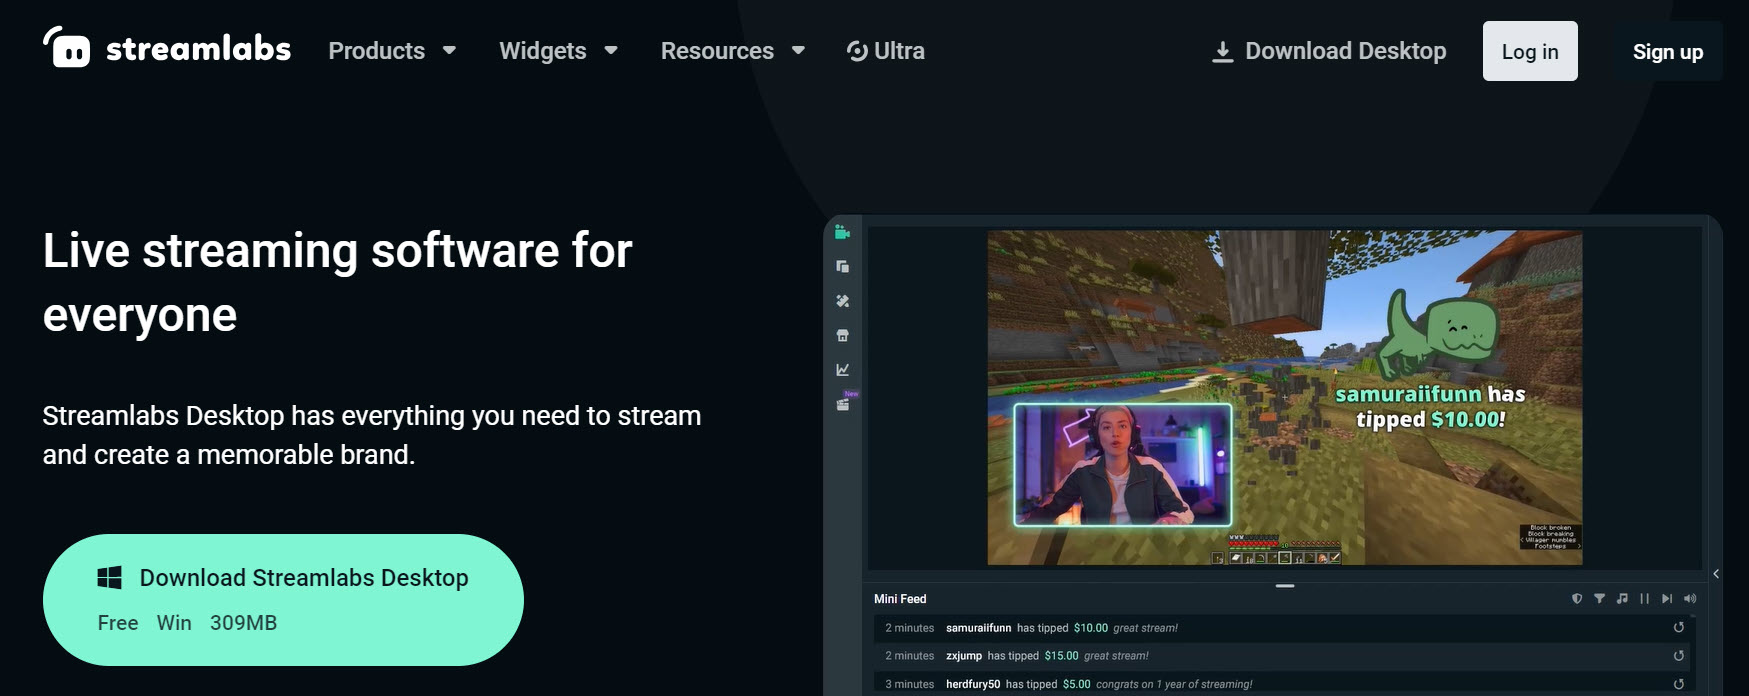Click 'herdfury50' in the Mini Feed
This screenshot has height=696, width=1749.
(x=973, y=684)
